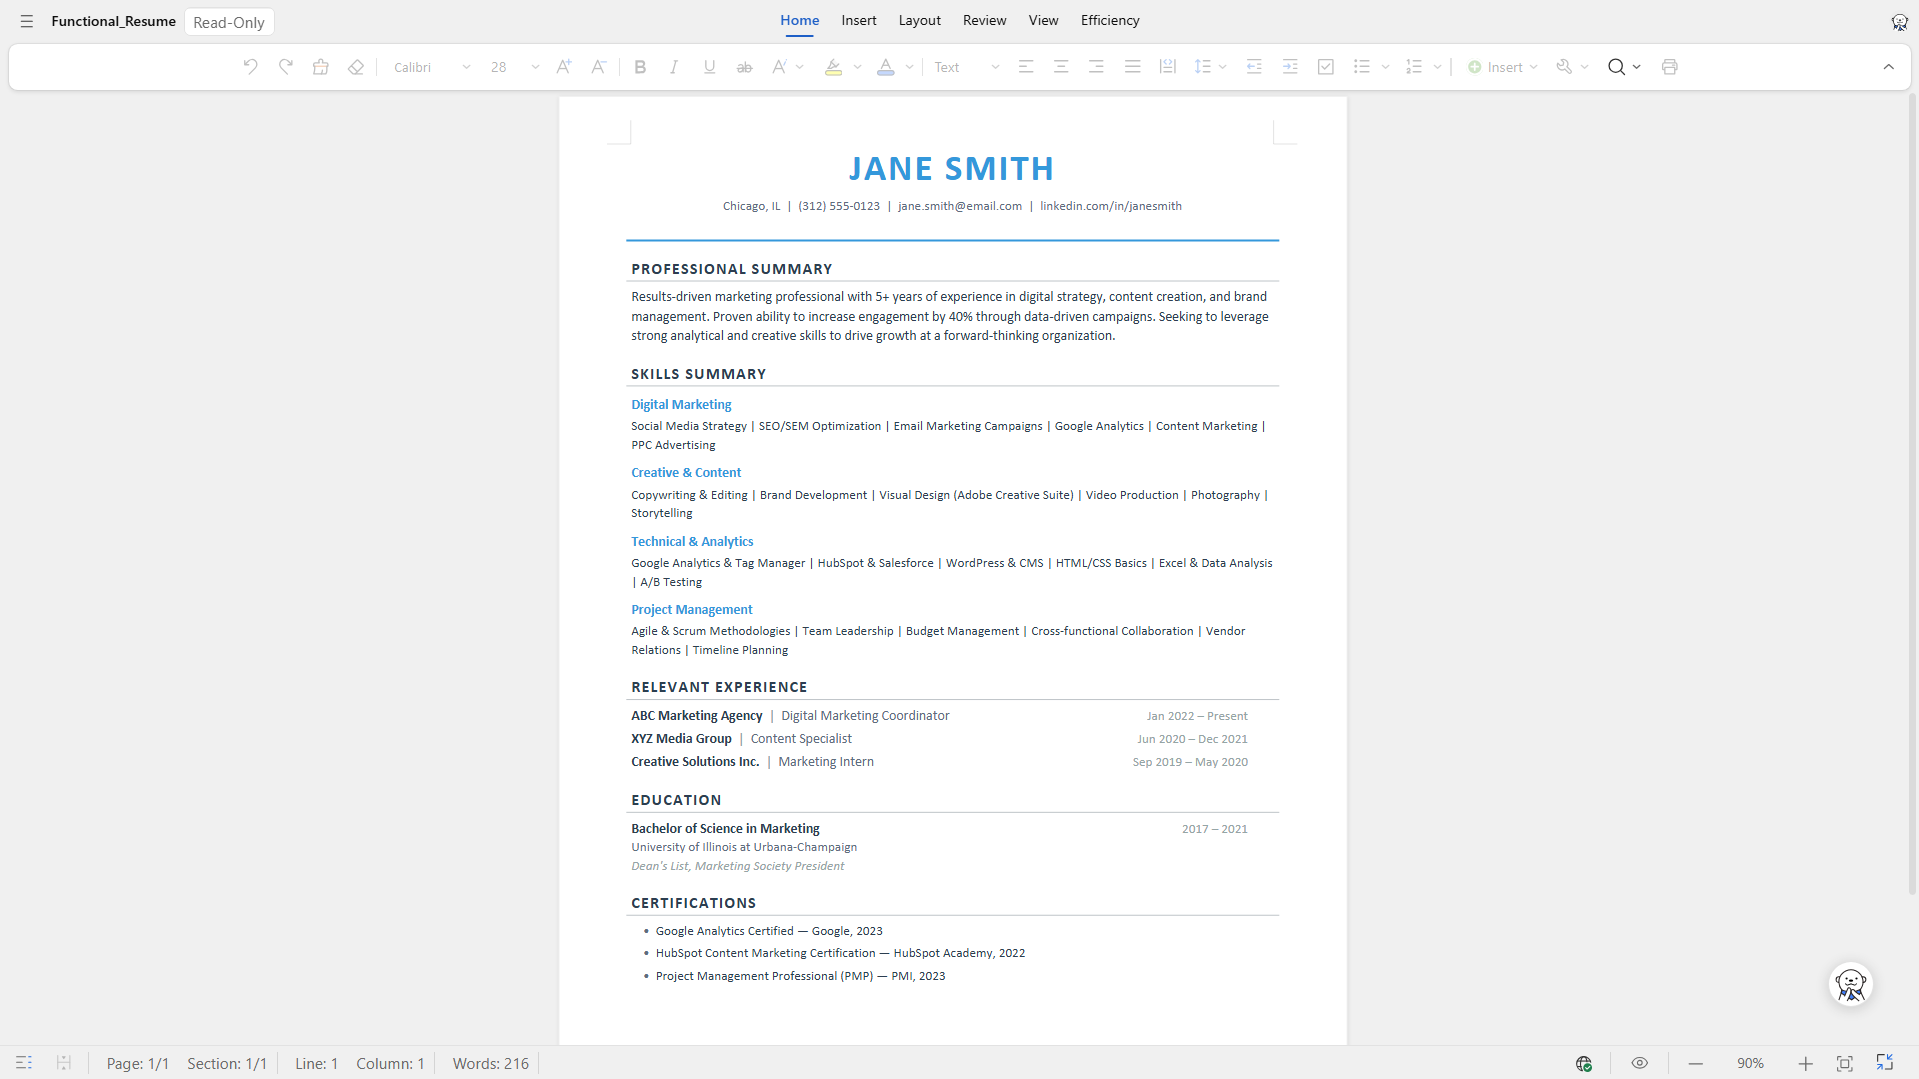The image size is (1919, 1079).
Task: Click the Print icon
Action: [1669, 67]
